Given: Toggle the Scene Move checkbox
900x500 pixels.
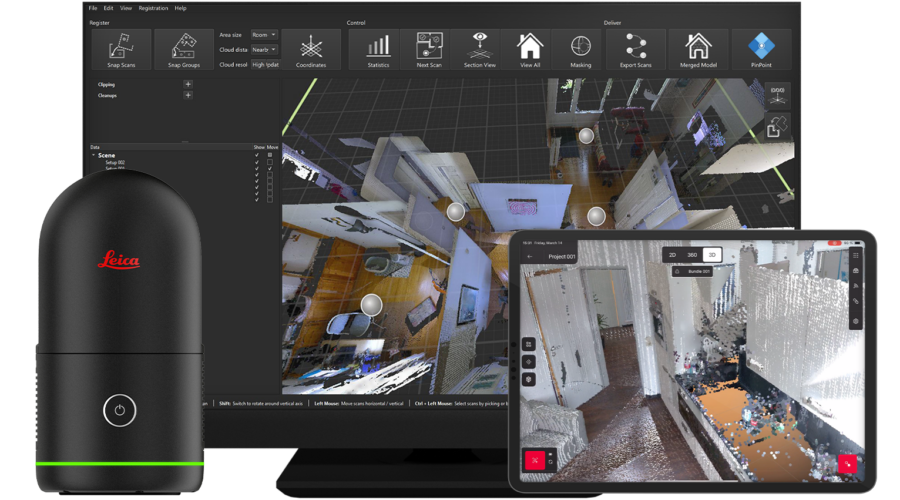Looking at the screenshot, I should point(270,155).
